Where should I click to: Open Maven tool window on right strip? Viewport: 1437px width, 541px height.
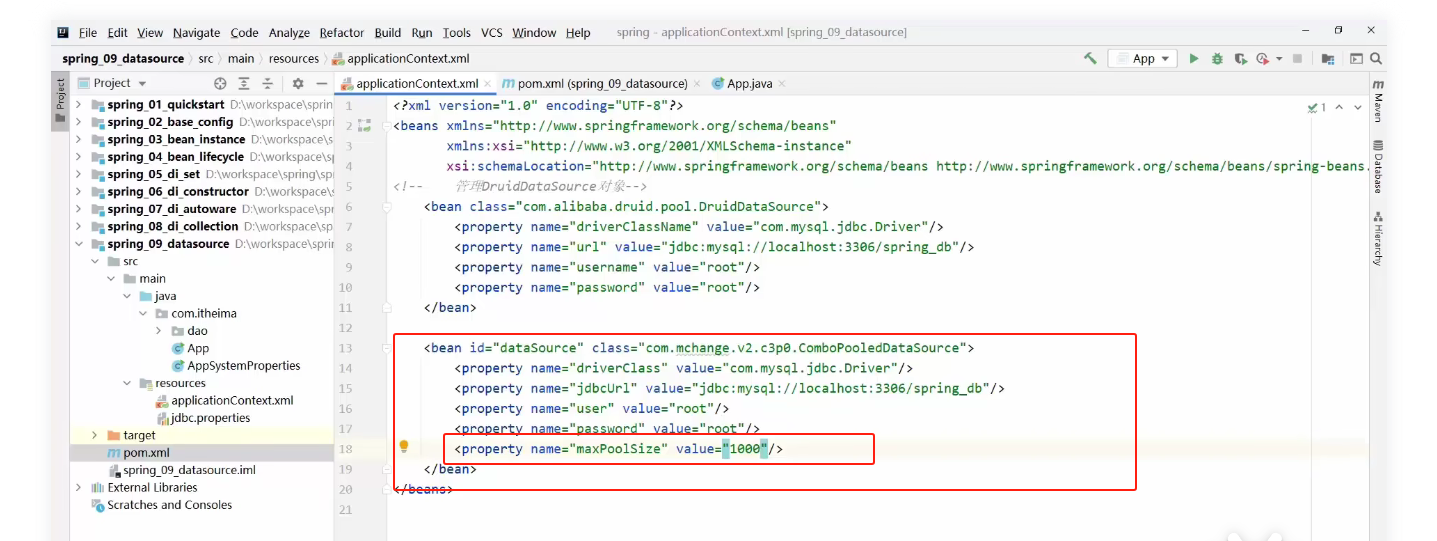(x=1378, y=101)
